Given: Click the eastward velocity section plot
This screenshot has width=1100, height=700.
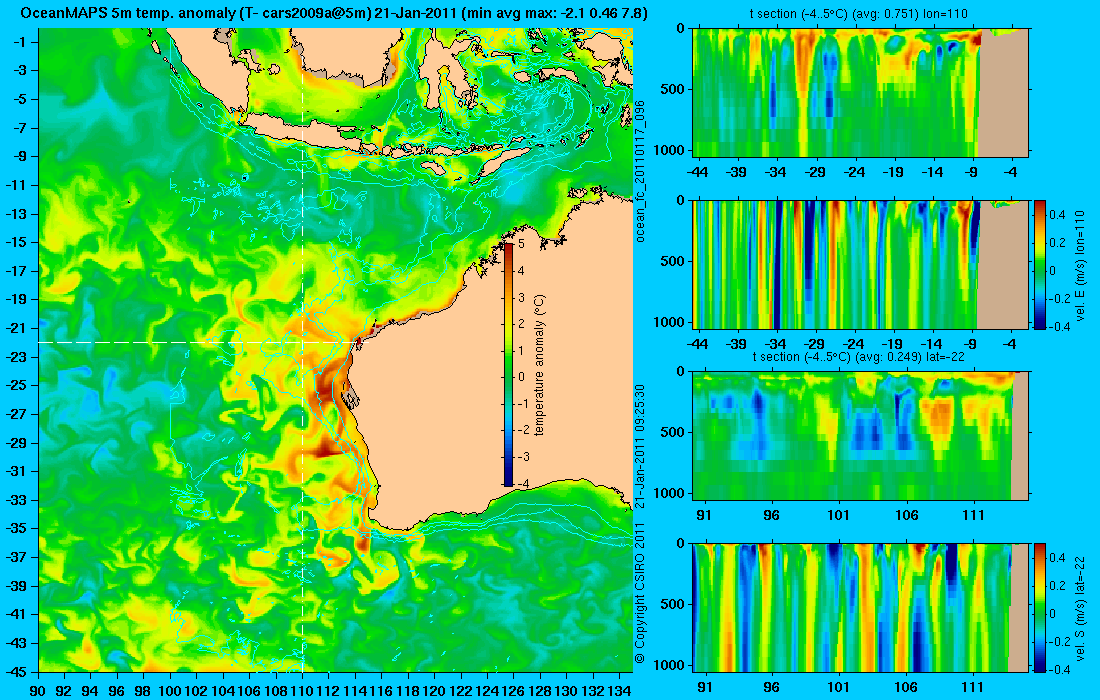Looking at the screenshot, I should pyautogui.click(x=860, y=264).
